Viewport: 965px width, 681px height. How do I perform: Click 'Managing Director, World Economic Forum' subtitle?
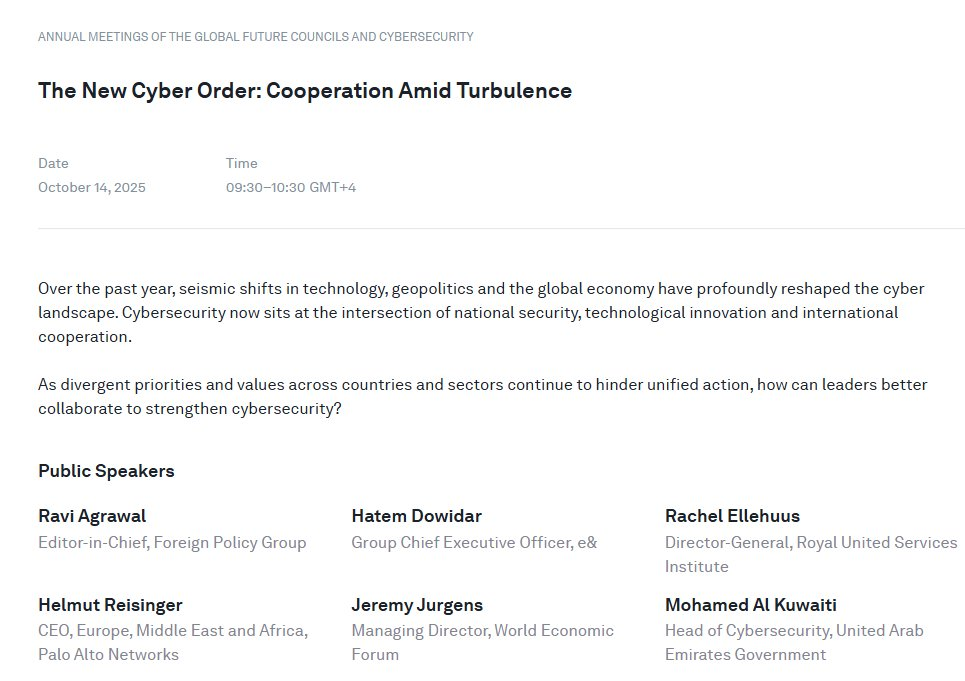pos(482,643)
